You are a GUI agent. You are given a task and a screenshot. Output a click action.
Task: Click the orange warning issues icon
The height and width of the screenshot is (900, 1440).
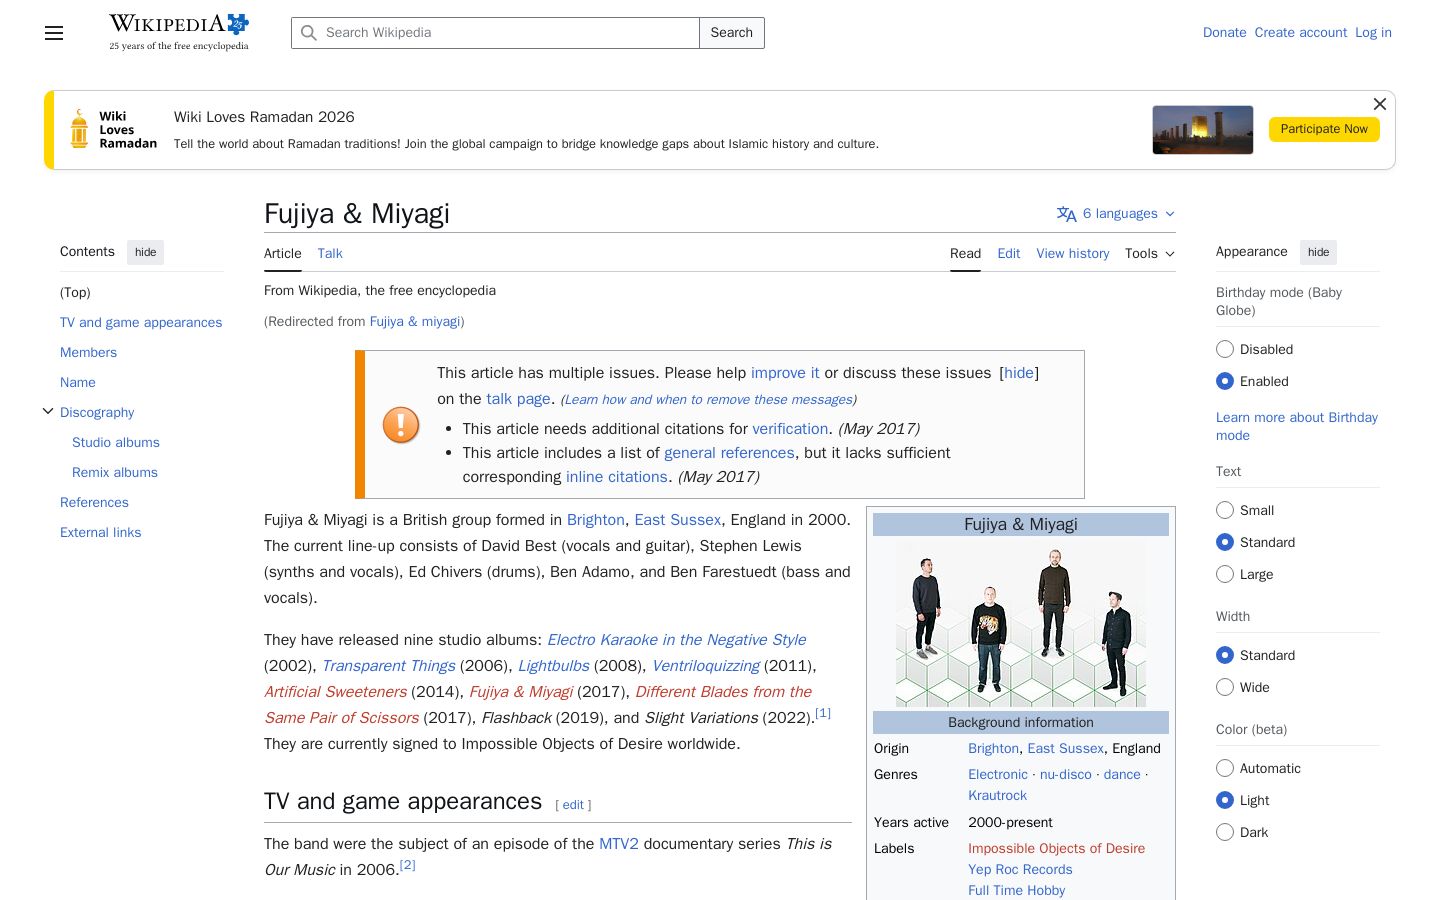[x=401, y=425]
